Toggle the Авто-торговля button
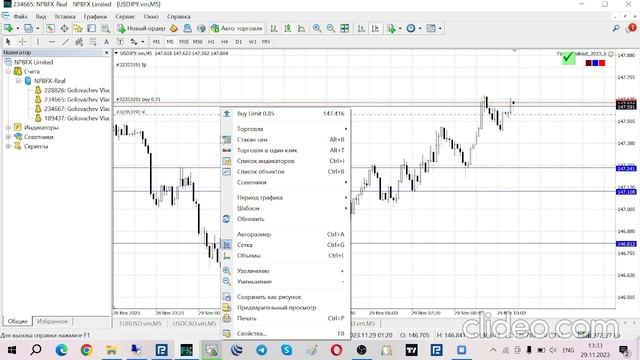640x360 pixels. tap(237, 28)
